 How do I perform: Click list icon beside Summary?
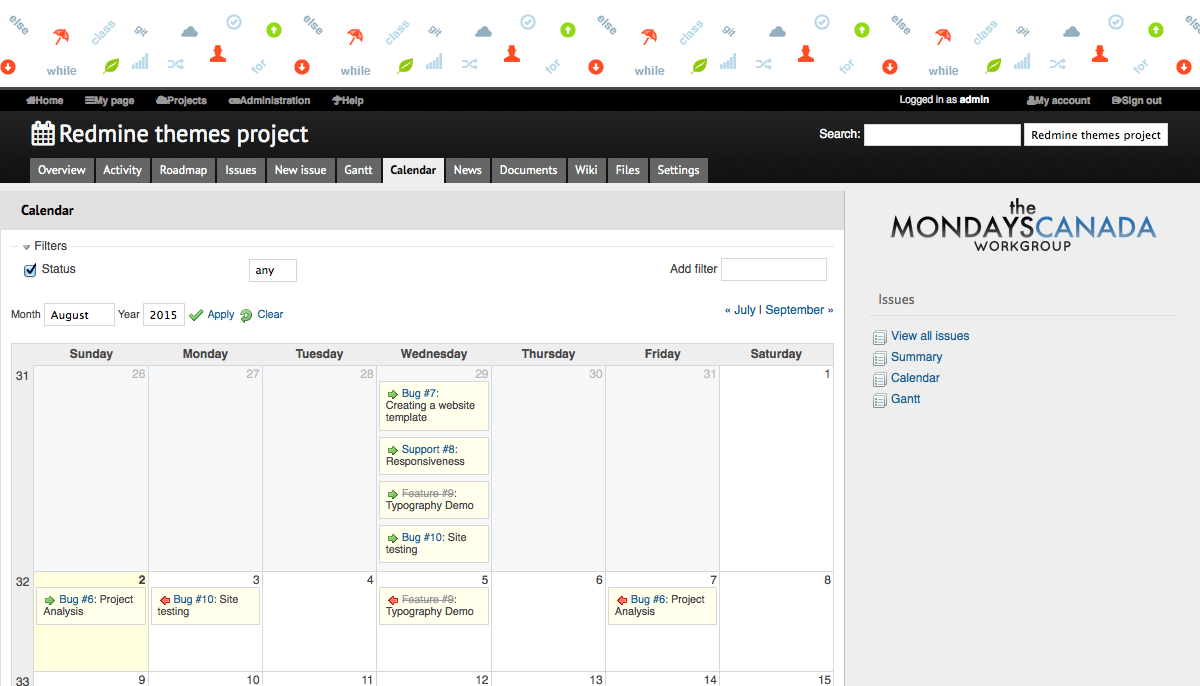tap(880, 359)
